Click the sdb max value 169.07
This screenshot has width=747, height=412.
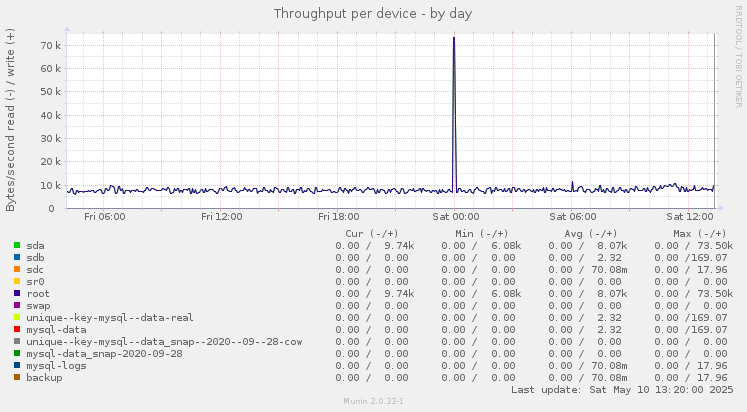point(709,258)
